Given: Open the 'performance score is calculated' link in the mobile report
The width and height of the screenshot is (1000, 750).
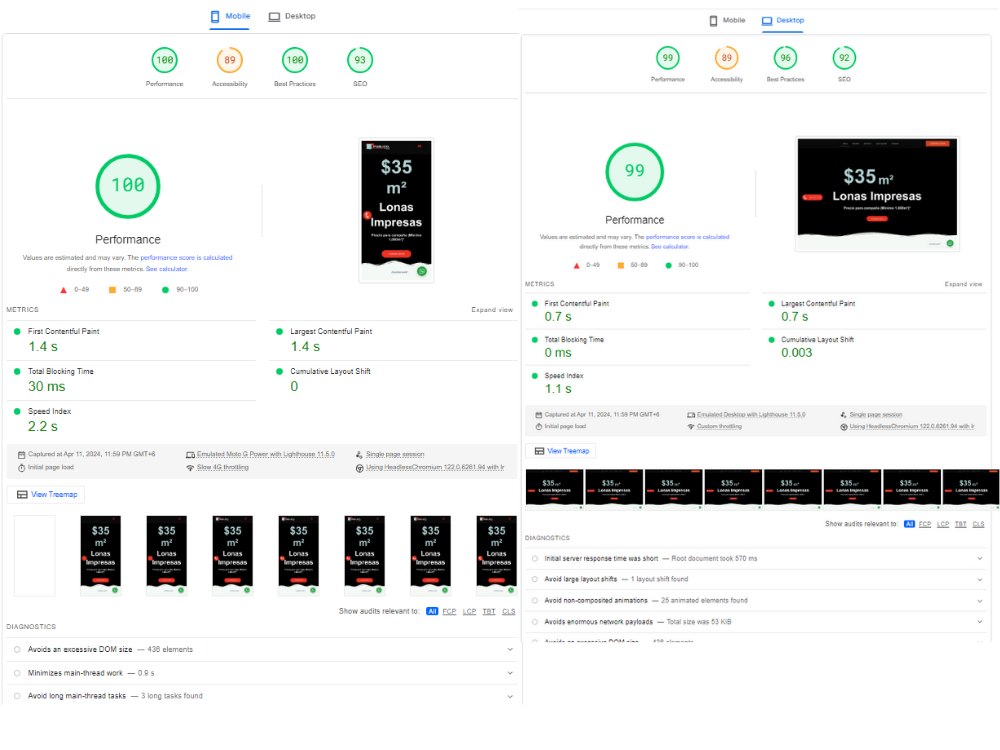Looking at the screenshot, I should pos(186,258).
